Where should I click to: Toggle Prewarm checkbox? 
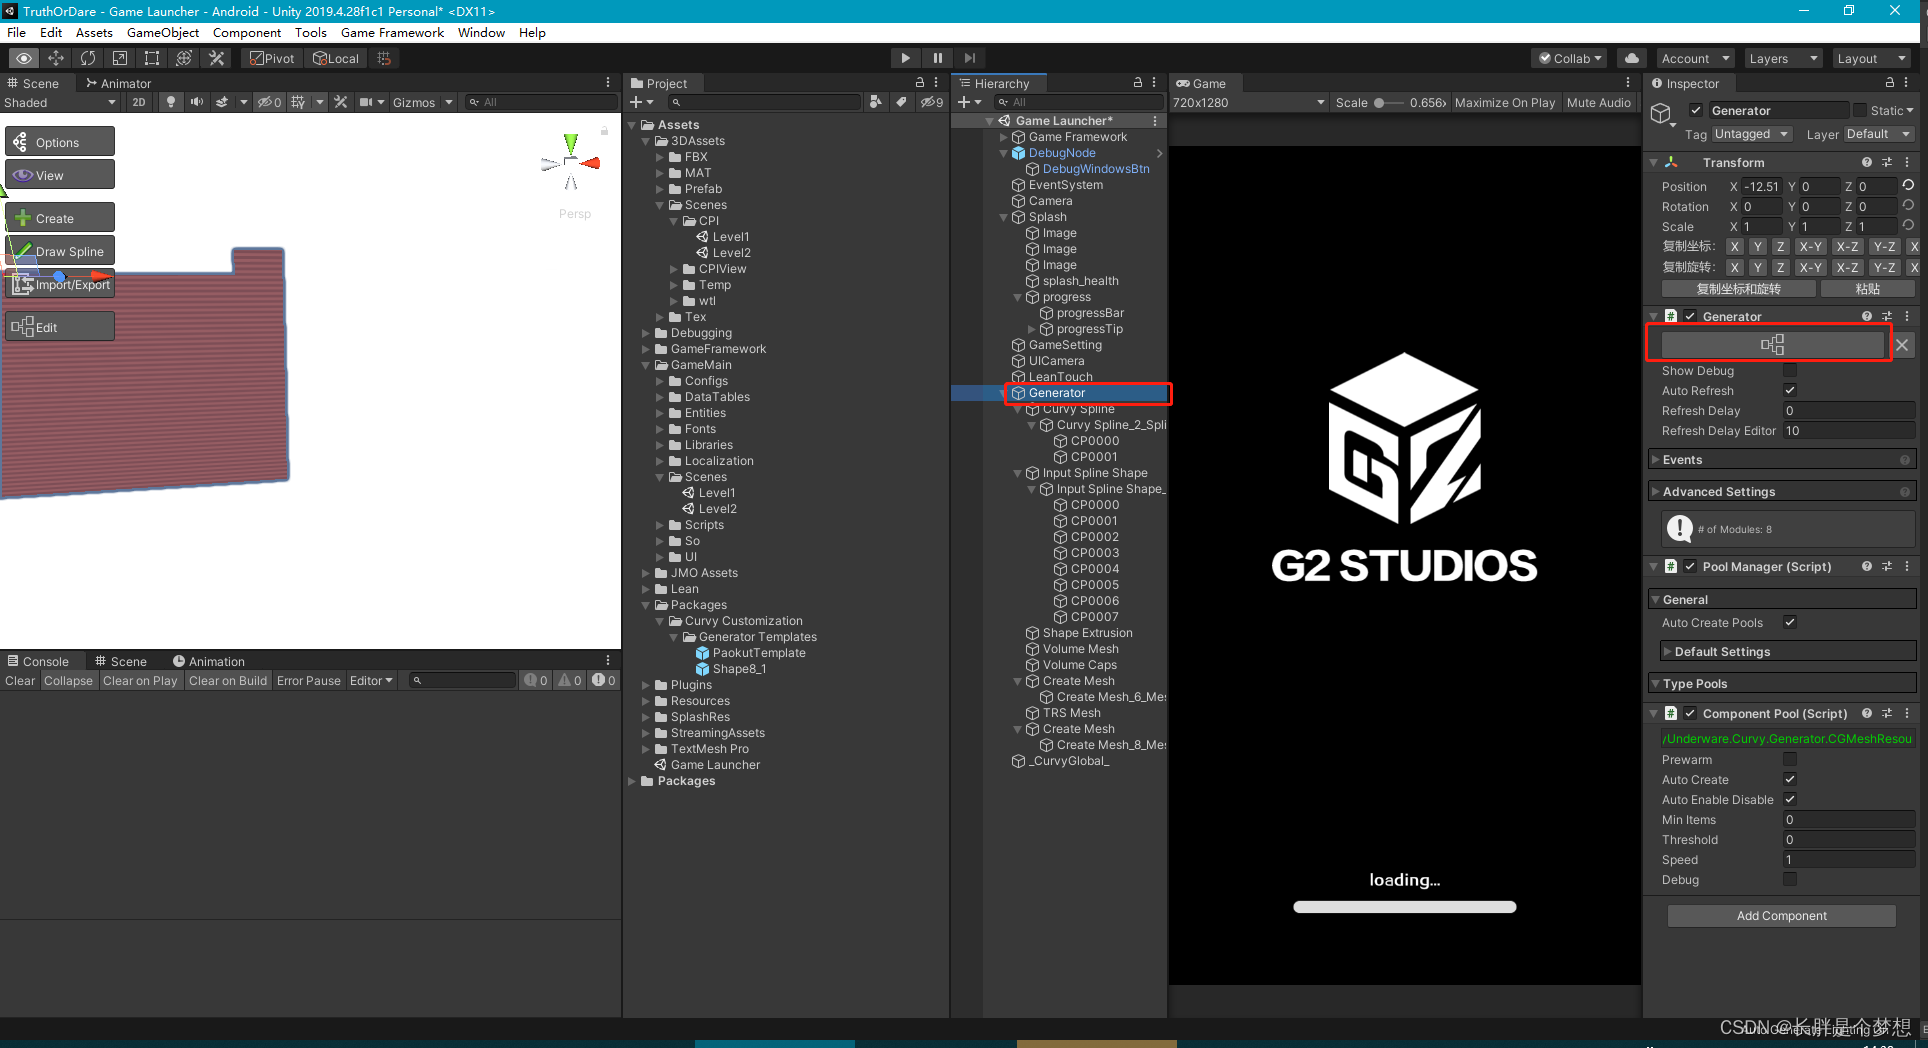click(x=1790, y=760)
